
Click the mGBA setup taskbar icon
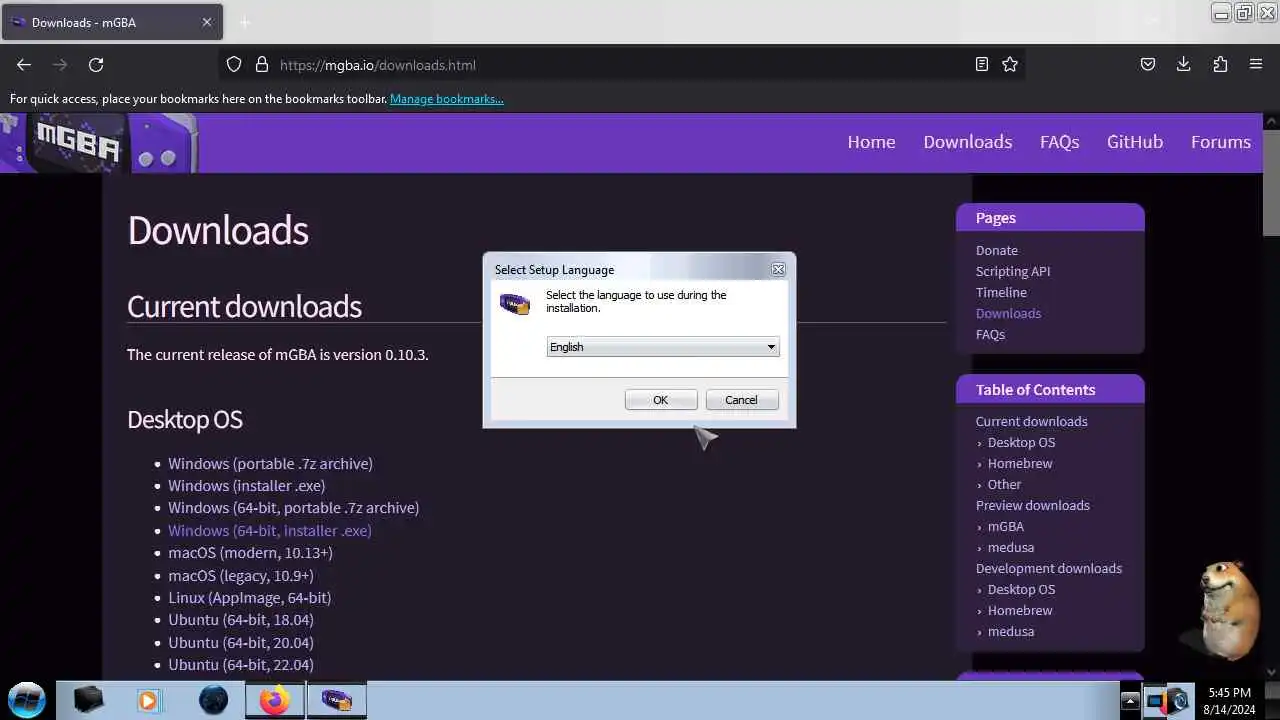click(x=336, y=700)
